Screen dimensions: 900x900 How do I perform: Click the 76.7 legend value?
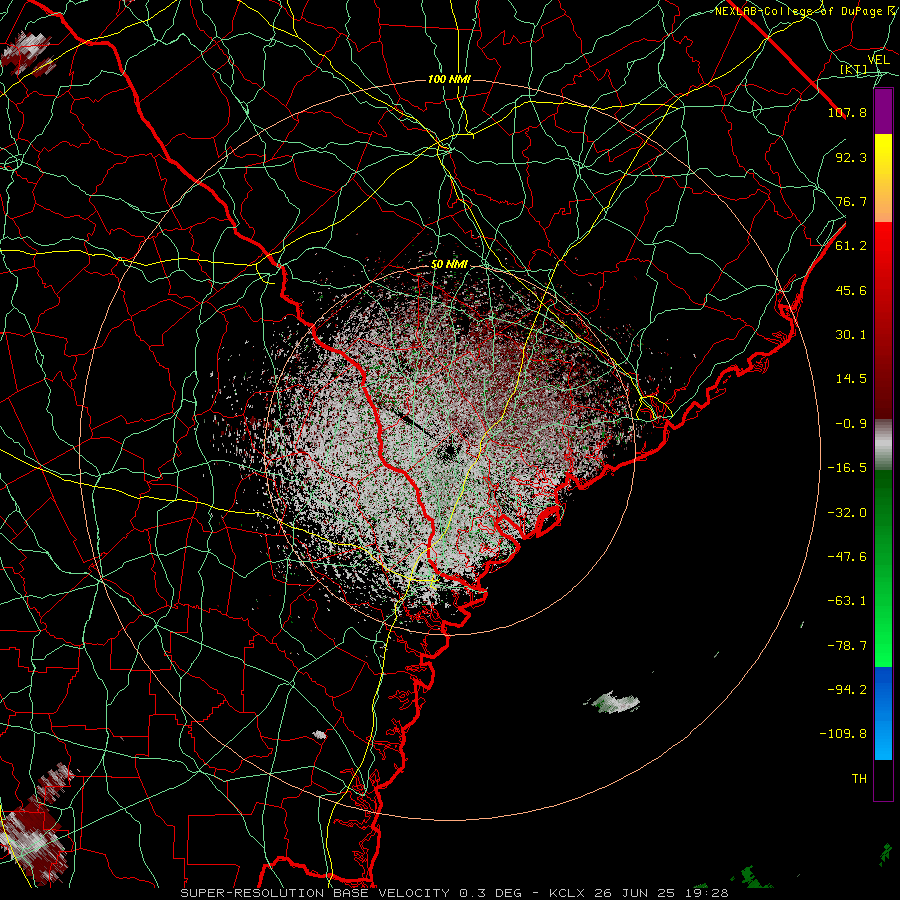pyautogui.click(x=851, y=201)
